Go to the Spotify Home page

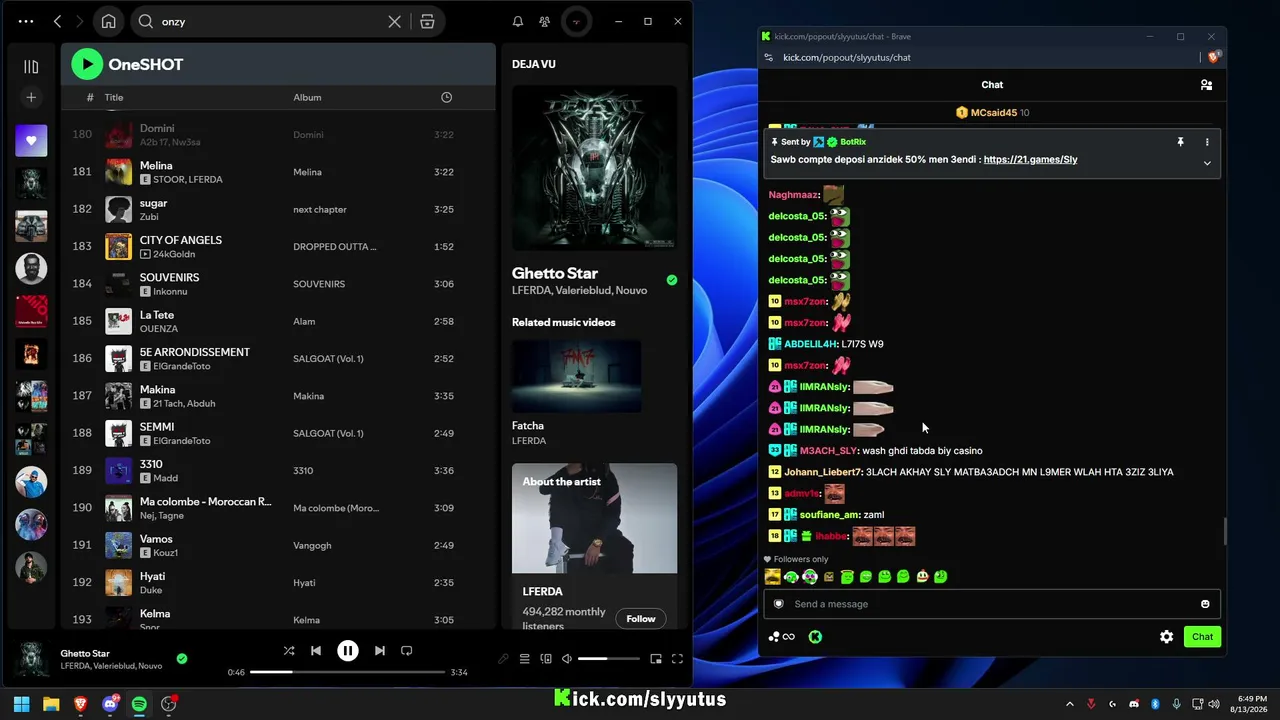(108, 21)
